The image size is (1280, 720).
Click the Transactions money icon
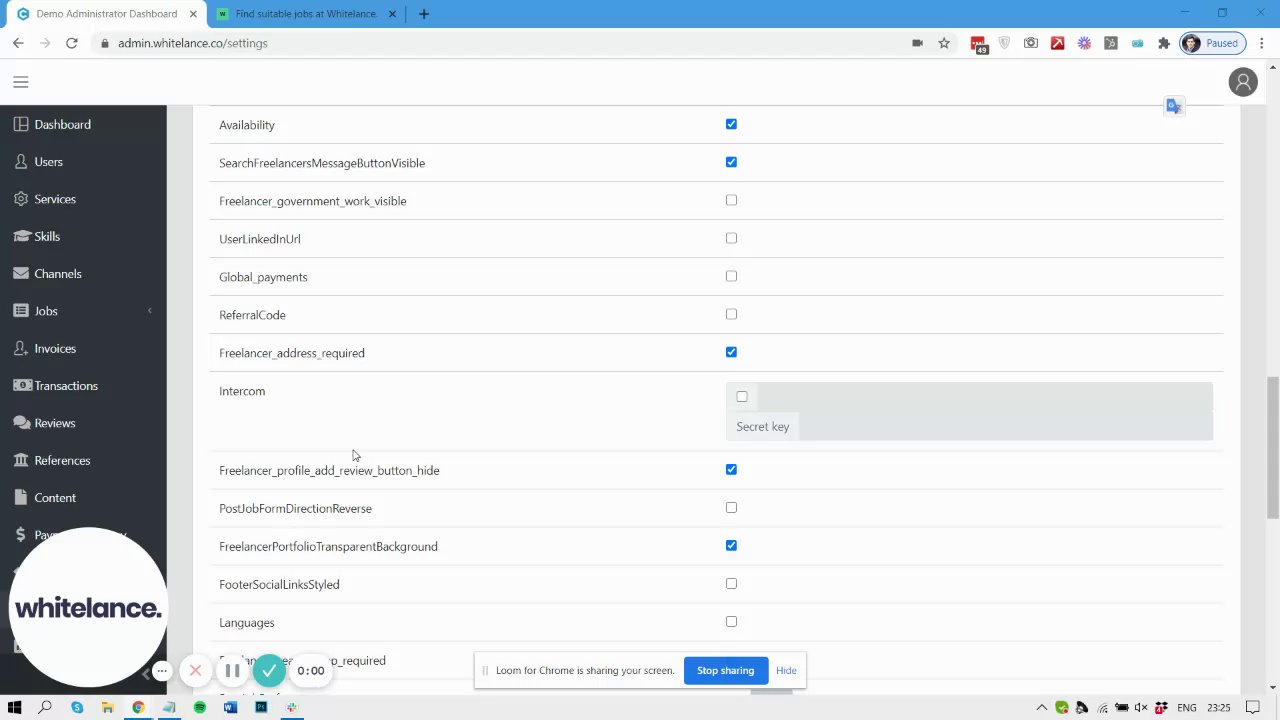tap(21, 385)
